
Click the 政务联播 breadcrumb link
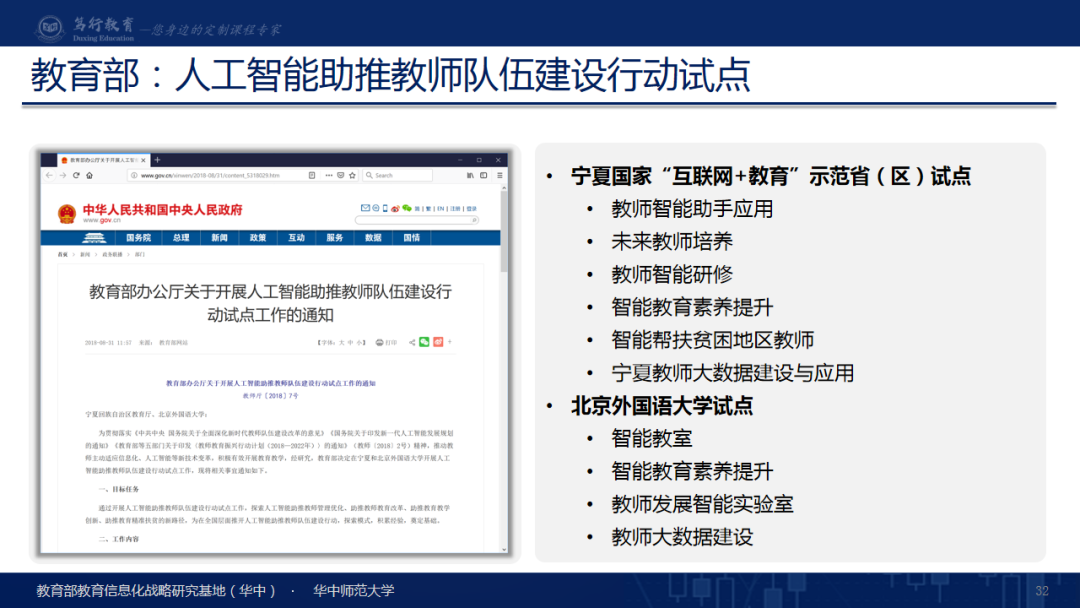112,255
